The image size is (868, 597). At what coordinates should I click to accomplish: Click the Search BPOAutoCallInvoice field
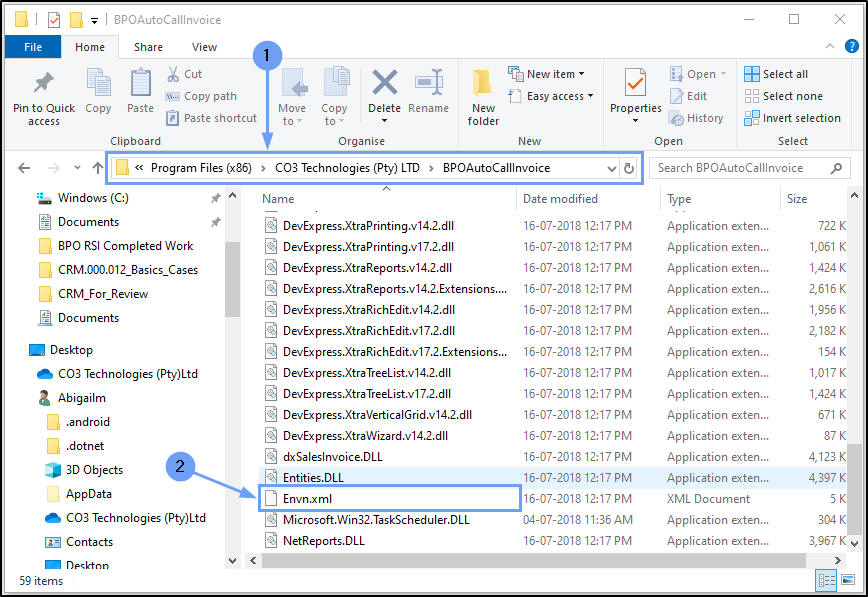click(740, 168)
